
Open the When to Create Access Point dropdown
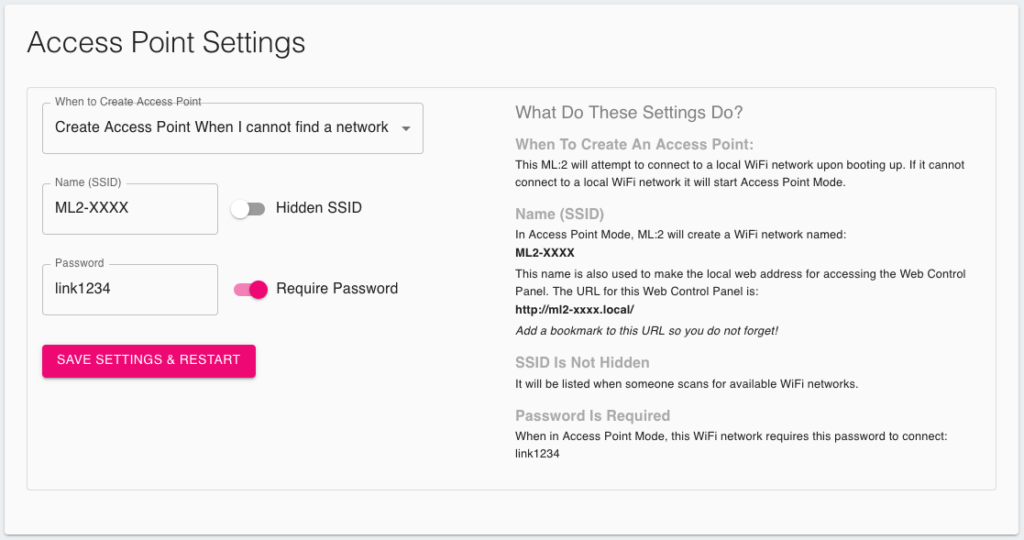click(232, 128)
